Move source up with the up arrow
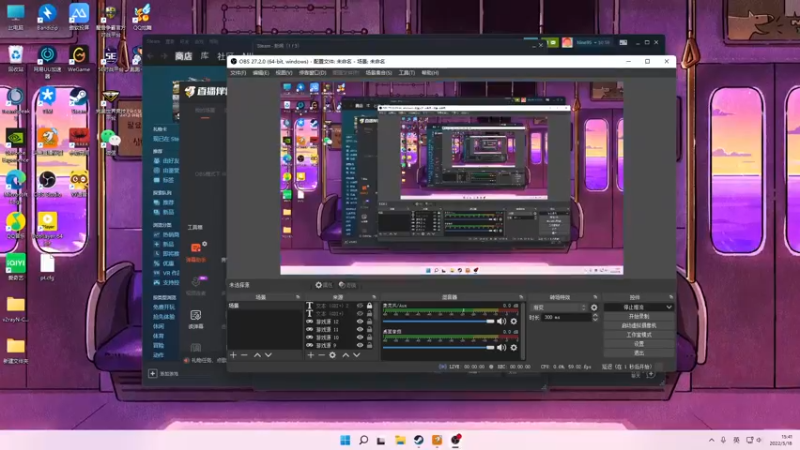The image size is (800, 450). (x=345, y=355)
